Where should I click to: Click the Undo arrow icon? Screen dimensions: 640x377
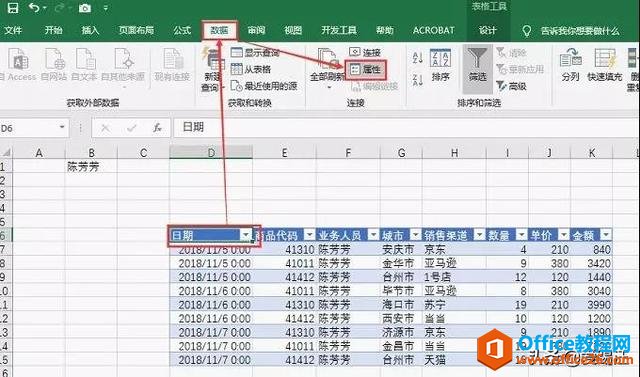click(35, 8)
